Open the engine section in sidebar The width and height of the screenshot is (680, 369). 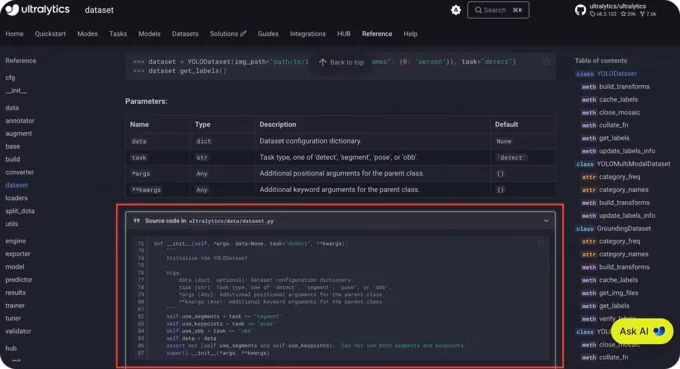pyautogui.click(x=16, y=241)
